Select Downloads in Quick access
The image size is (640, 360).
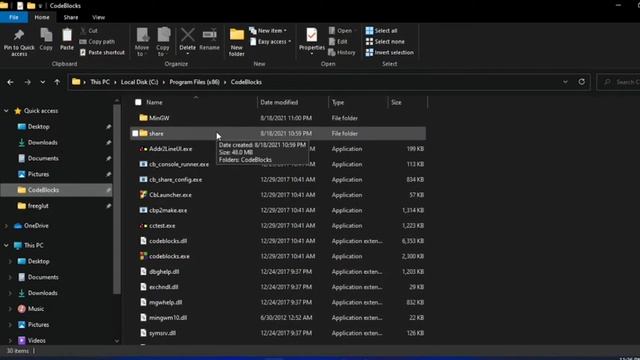[x=42, y=142]
